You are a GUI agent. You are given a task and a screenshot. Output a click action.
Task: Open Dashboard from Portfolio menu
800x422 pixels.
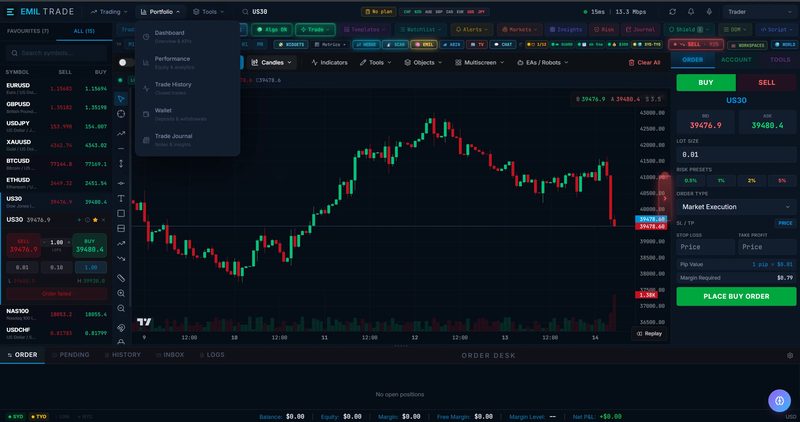(187, 36)
